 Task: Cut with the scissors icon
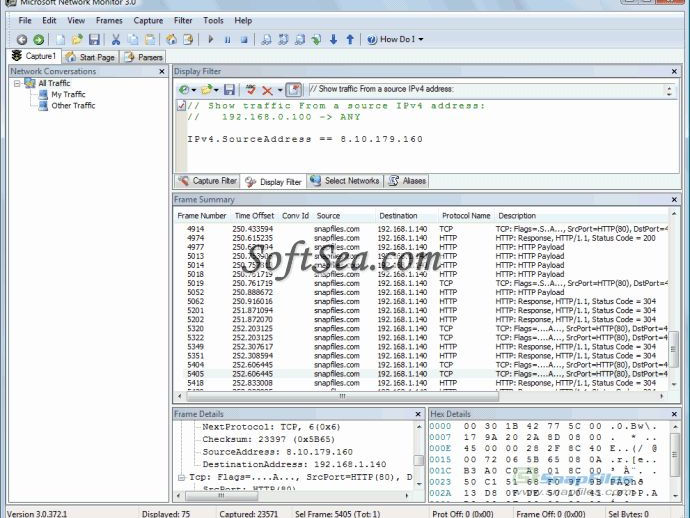[116, 40]
